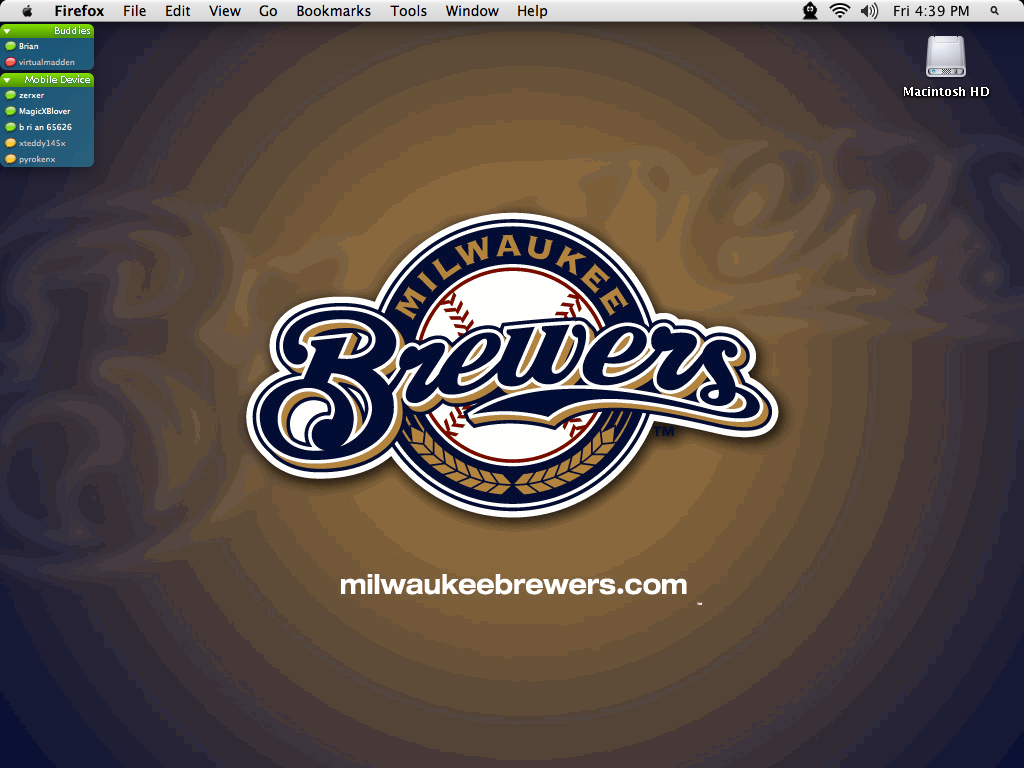
Task: Click green status dot beside MagicXBlover
Action: 10,111
